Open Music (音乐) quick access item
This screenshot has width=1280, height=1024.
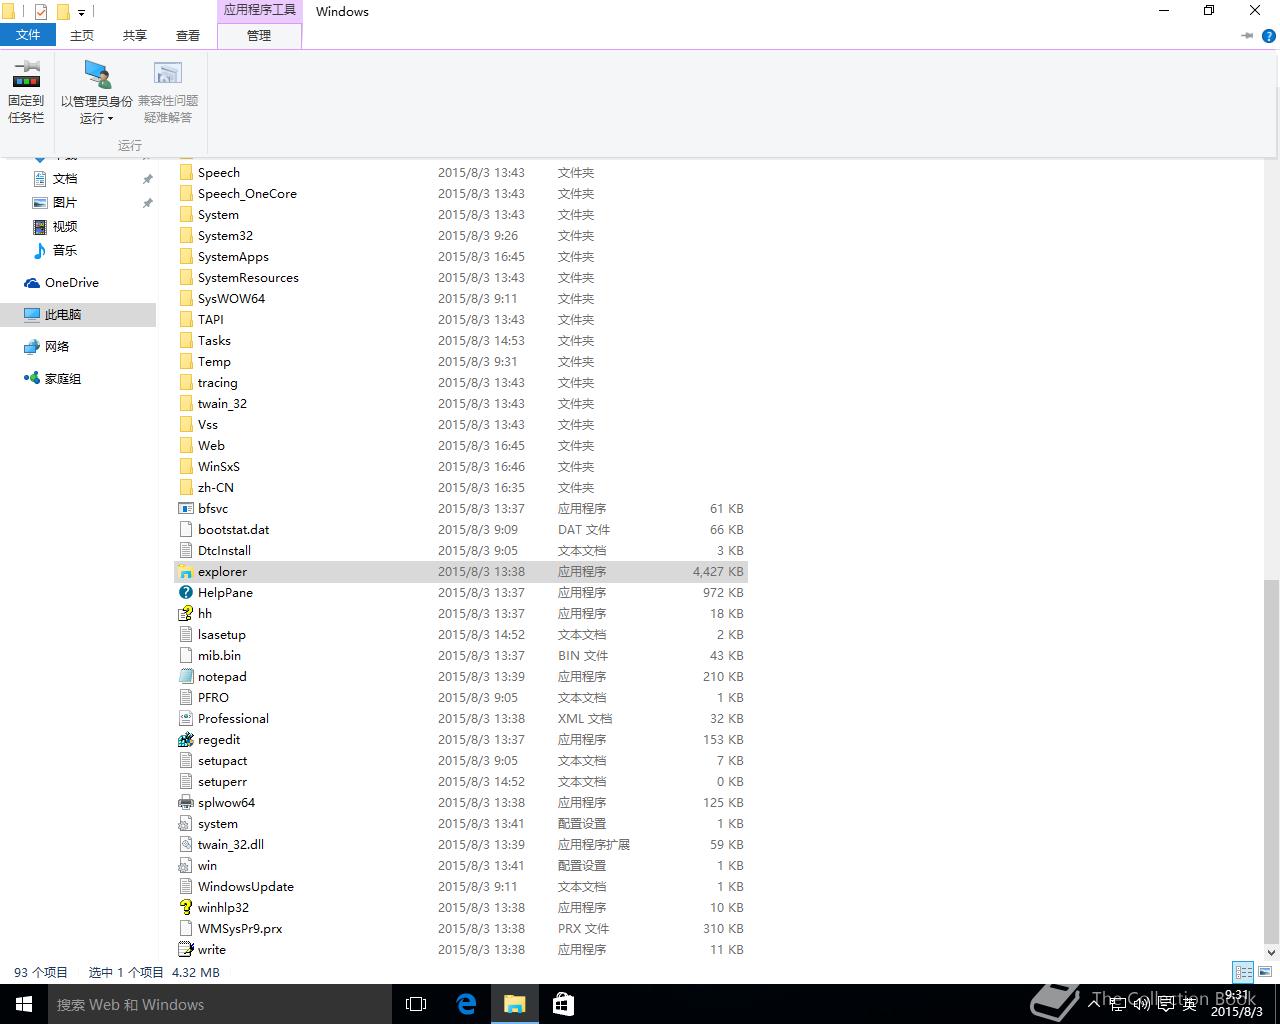click(x=55, y=251)
